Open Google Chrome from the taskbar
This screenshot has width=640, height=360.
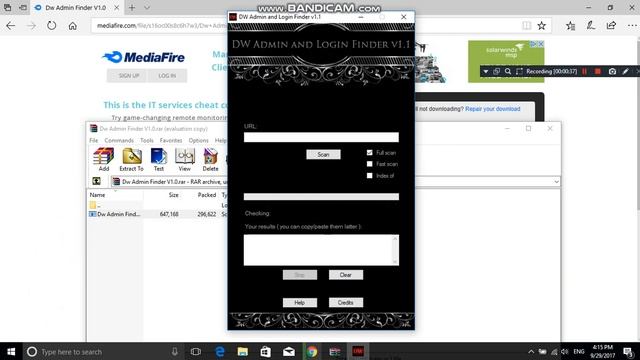click(x=312, y=351)
